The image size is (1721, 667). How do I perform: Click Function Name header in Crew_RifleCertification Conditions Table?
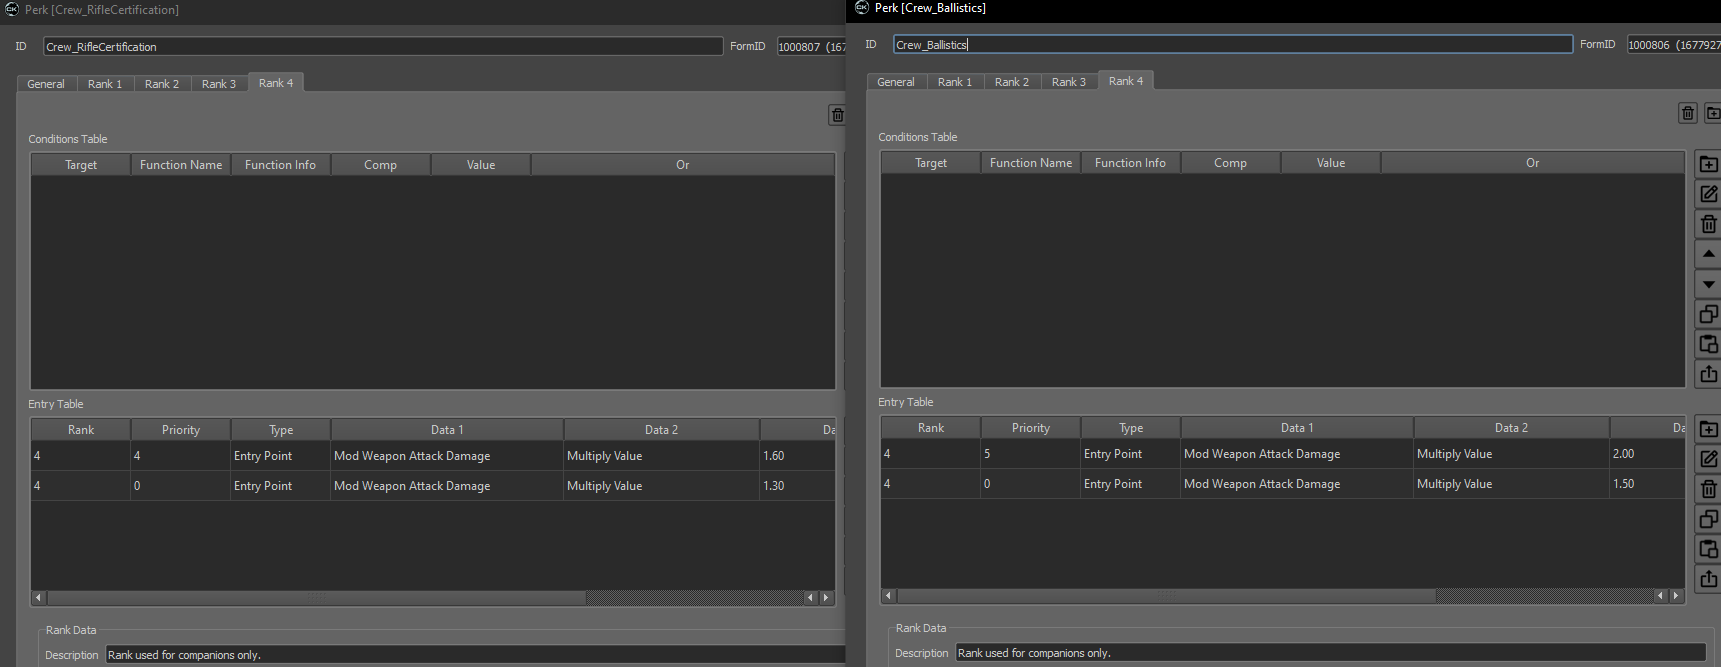coord(181,165)
